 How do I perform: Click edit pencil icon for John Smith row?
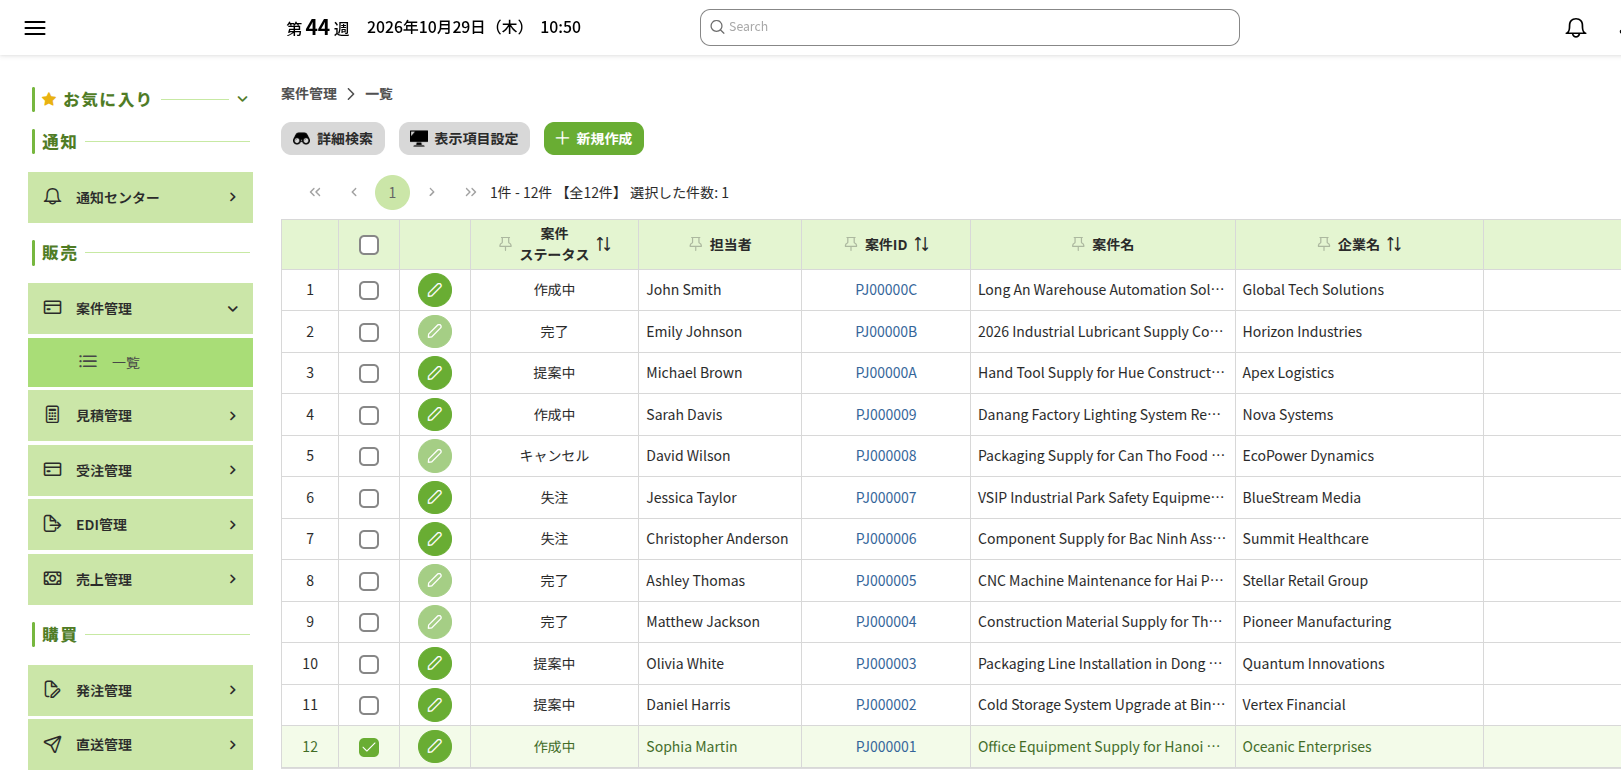pyautogui.click(x=435, y=290)
